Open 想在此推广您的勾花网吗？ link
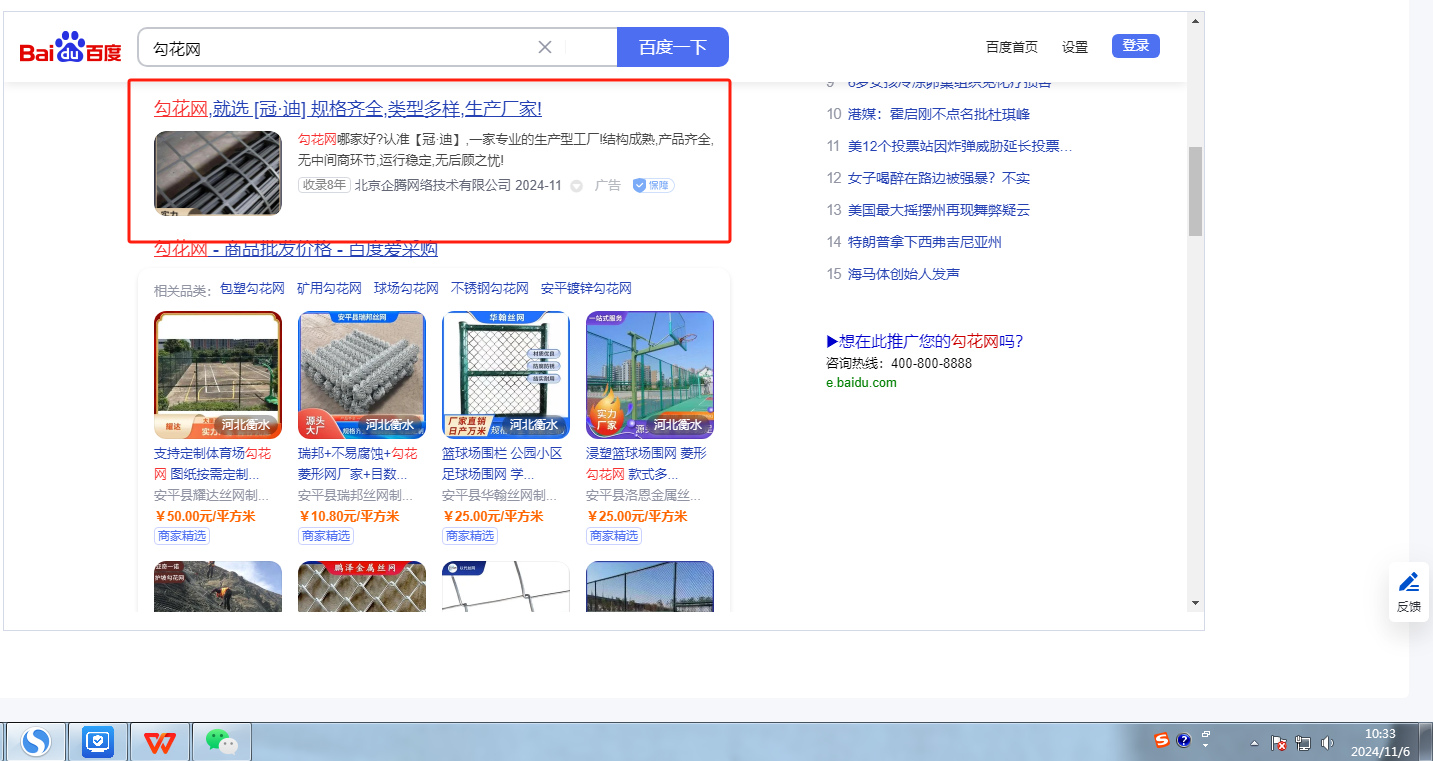The image size is (1433, 761). (x=925, y=341)
